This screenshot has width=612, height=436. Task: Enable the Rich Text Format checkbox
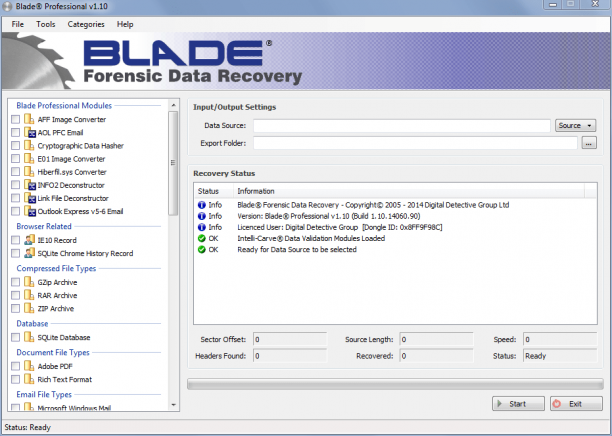(15, 379)
